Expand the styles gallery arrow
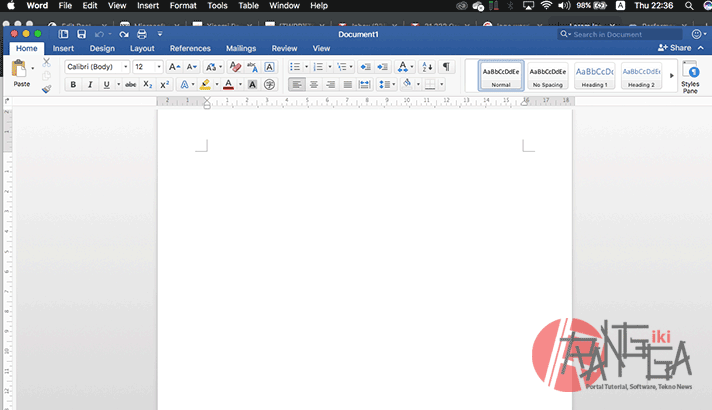The height and width of the screenshot is (410, 712). (x=671, y=75)
